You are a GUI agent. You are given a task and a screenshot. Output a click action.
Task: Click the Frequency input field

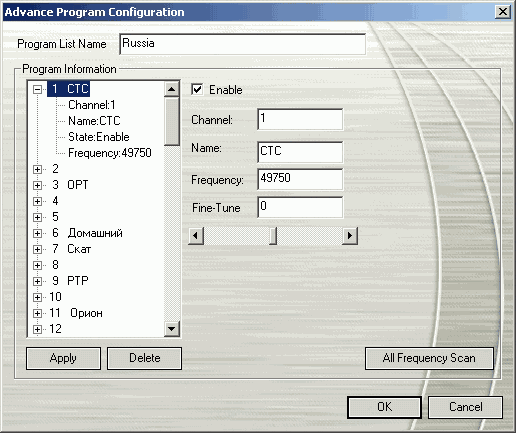(x=300, y=179)
